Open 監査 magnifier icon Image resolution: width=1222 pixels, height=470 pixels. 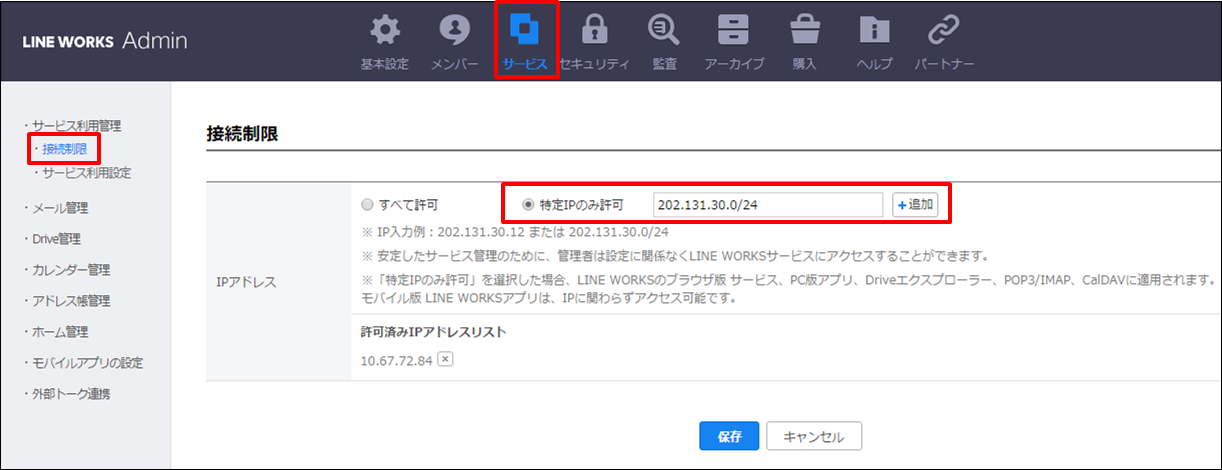point(664,32)
